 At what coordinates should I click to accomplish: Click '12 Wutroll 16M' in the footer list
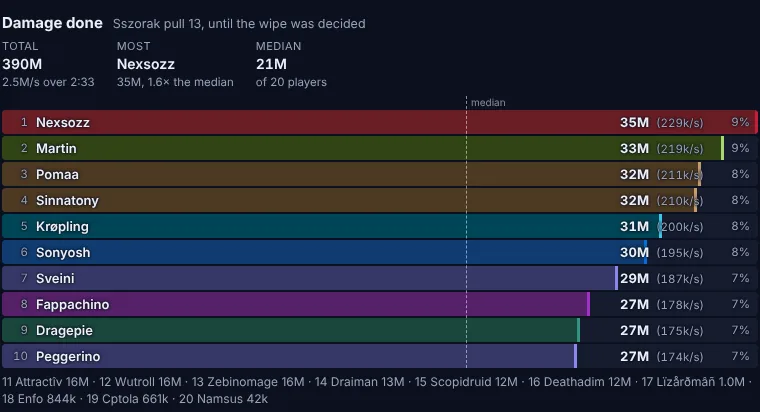coord(140,382)
